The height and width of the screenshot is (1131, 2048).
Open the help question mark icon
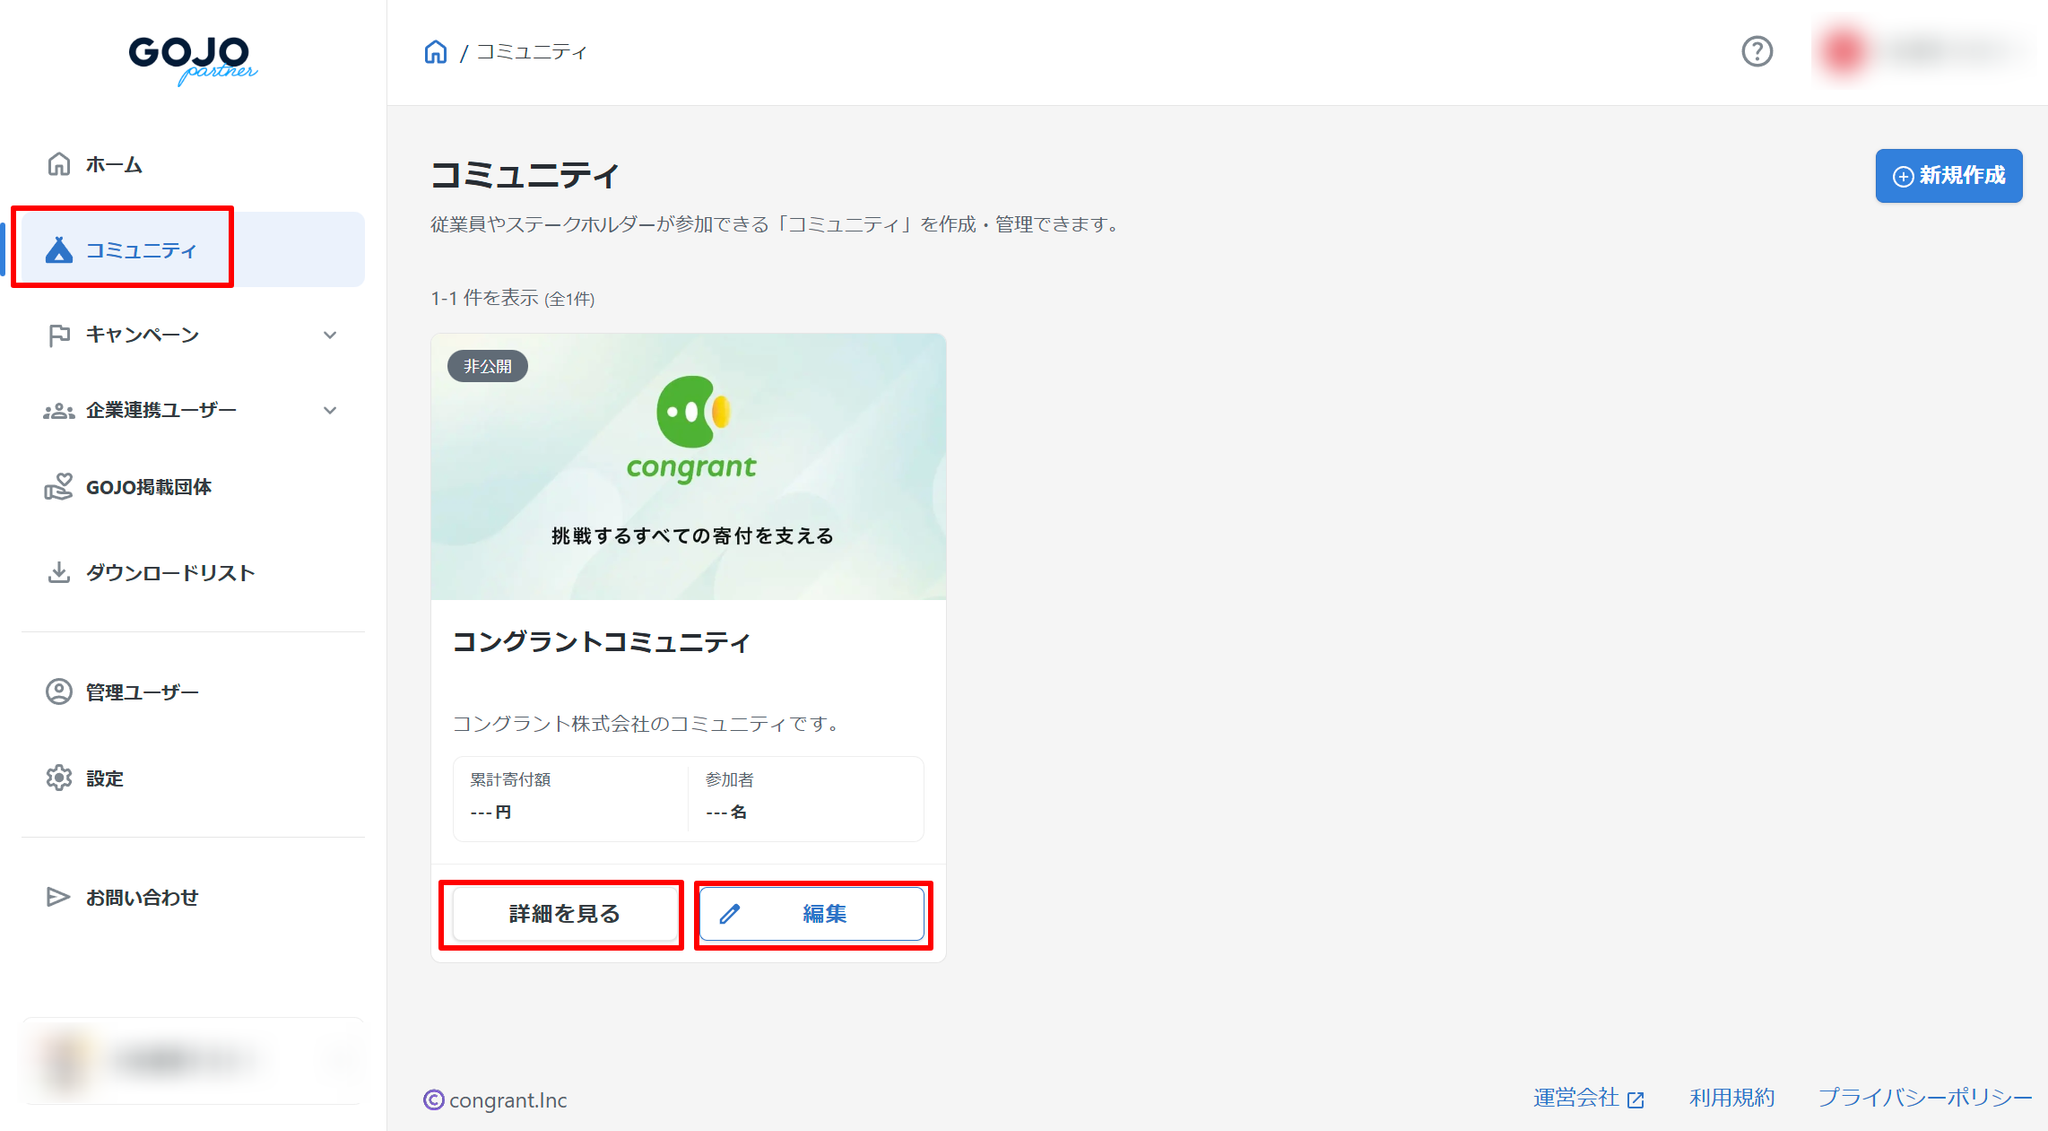click(x=1756, y=51)
